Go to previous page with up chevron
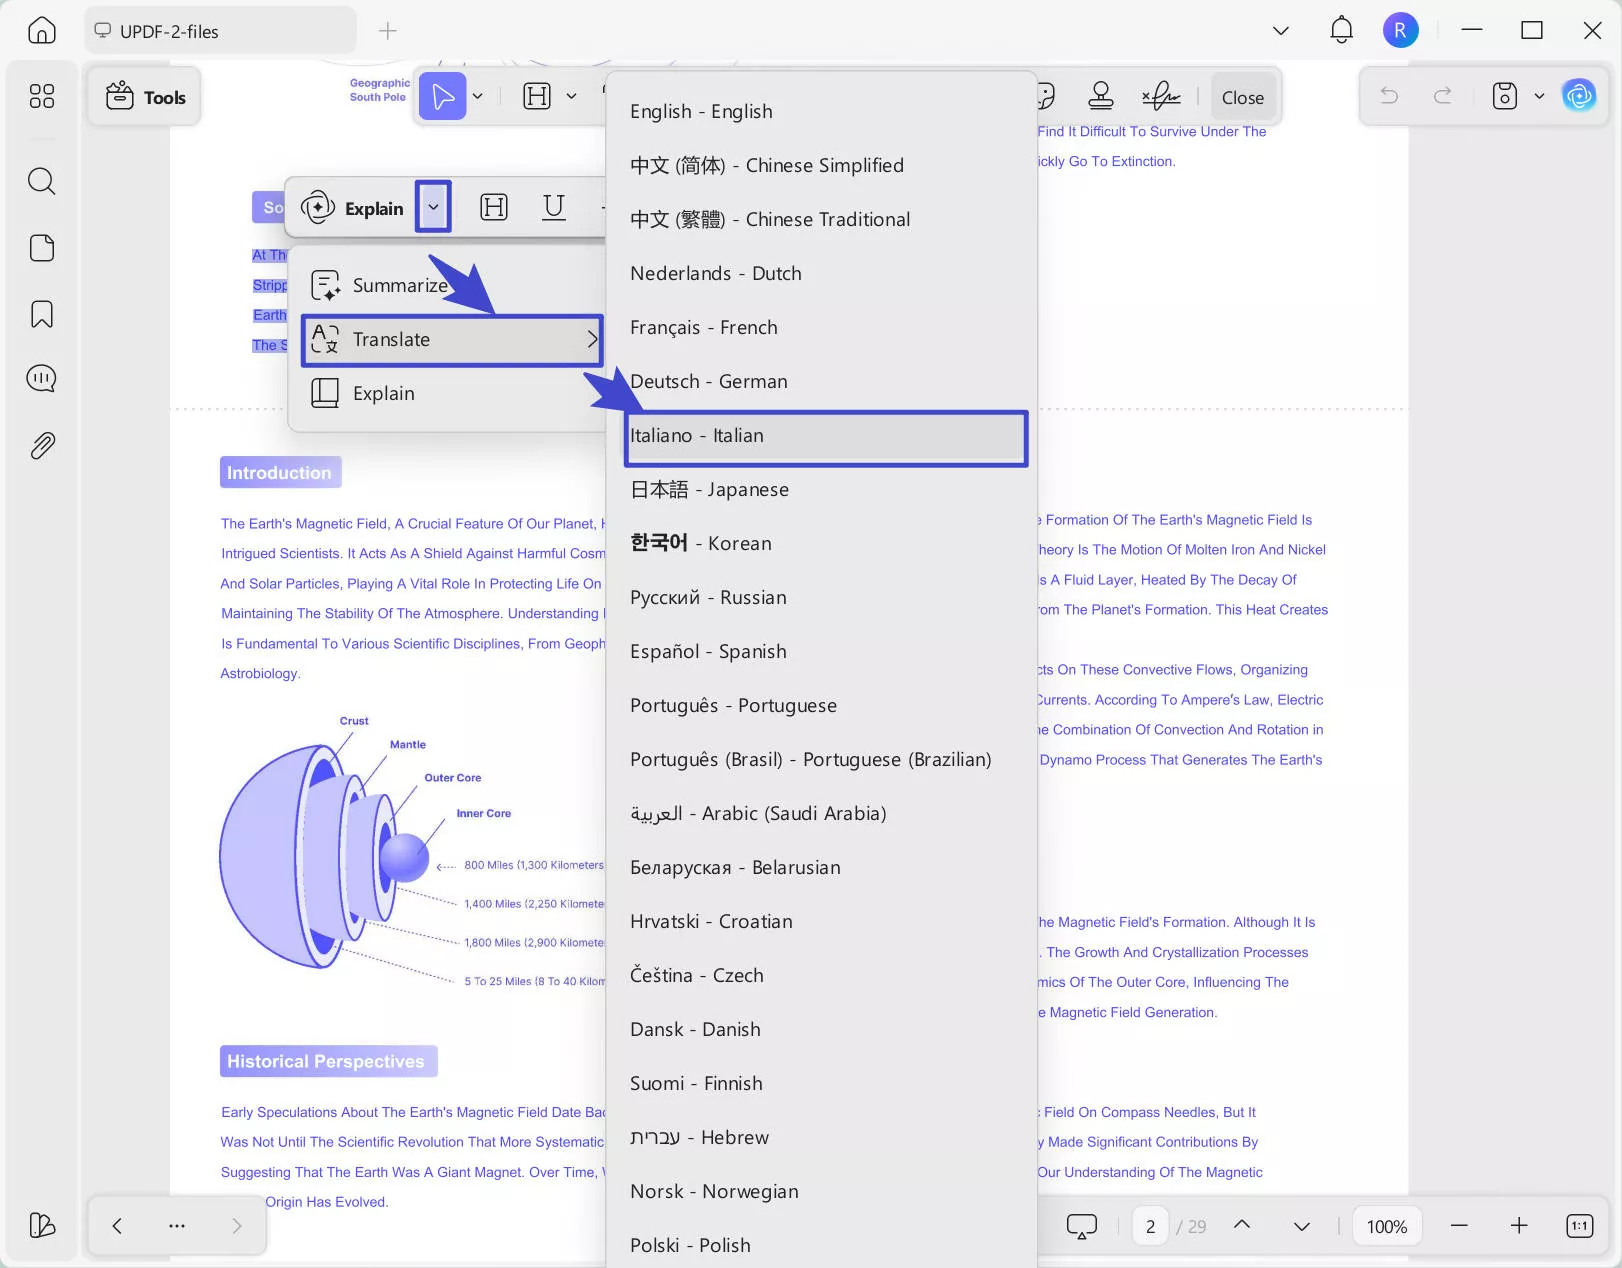Screen dimensions: 1622x1268 (1242, 1225)
